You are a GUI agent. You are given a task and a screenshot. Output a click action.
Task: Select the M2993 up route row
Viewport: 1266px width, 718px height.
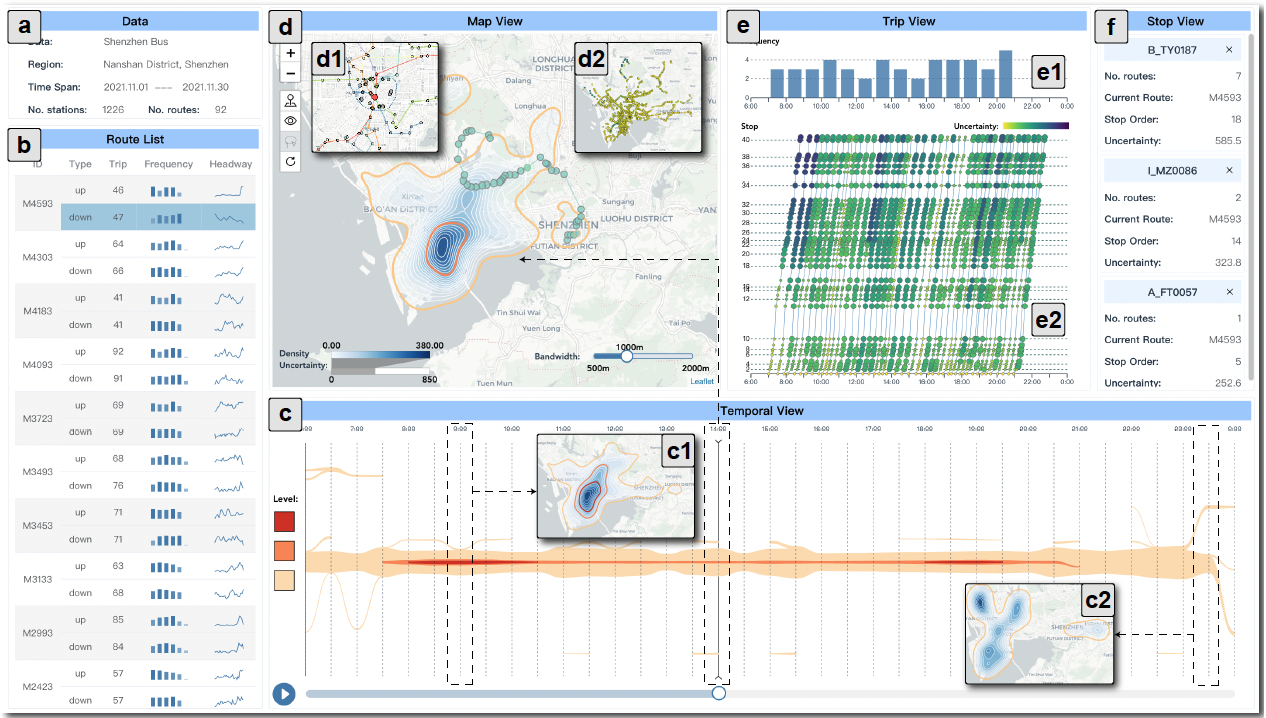158,620
